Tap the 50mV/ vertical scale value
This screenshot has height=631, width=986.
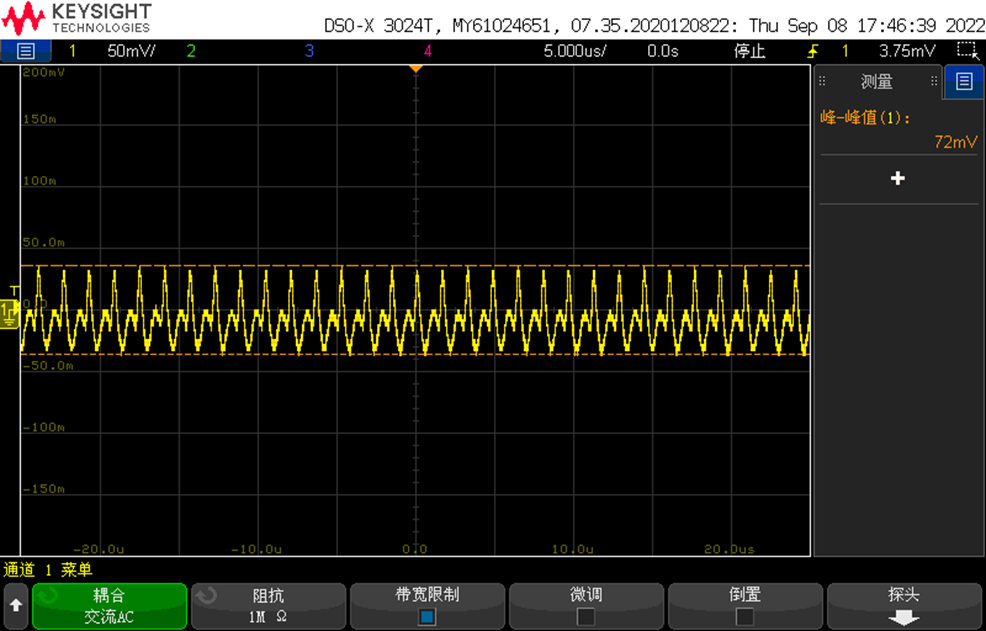(131, 51)
